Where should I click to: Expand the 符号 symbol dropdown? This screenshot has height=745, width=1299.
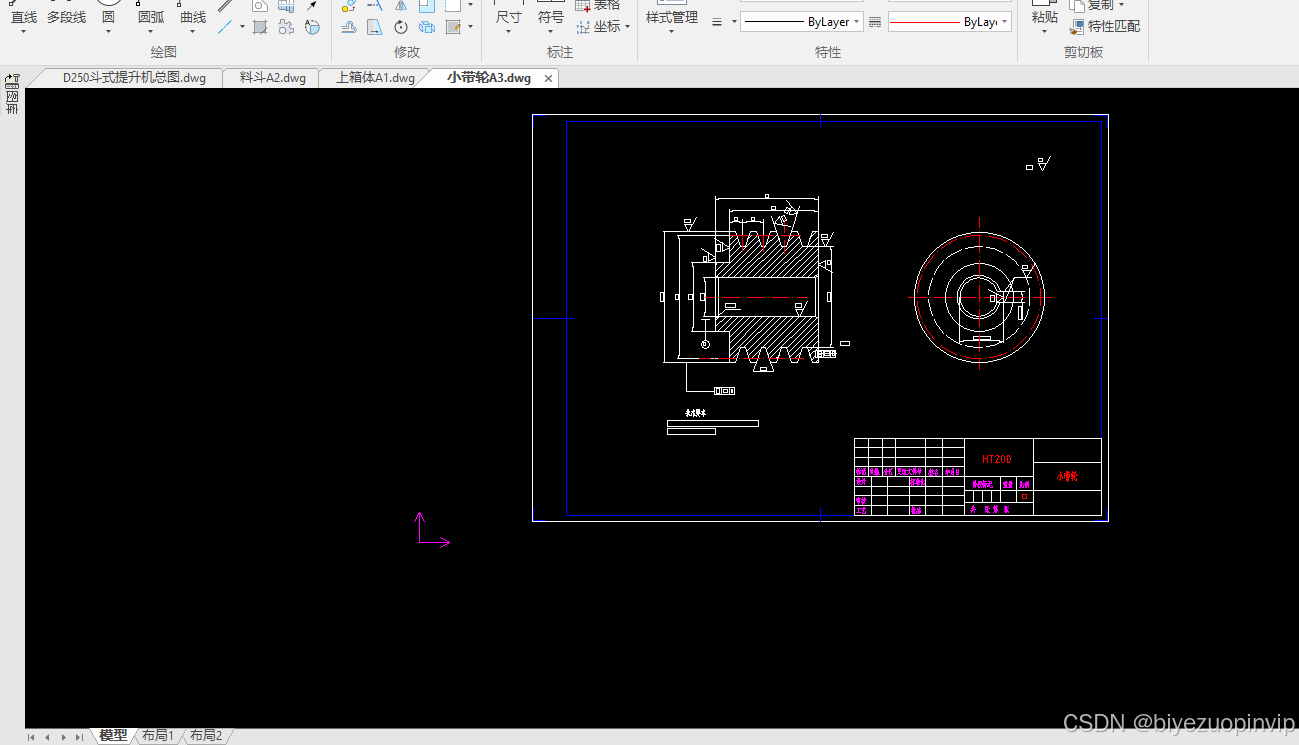click(550, 32)
